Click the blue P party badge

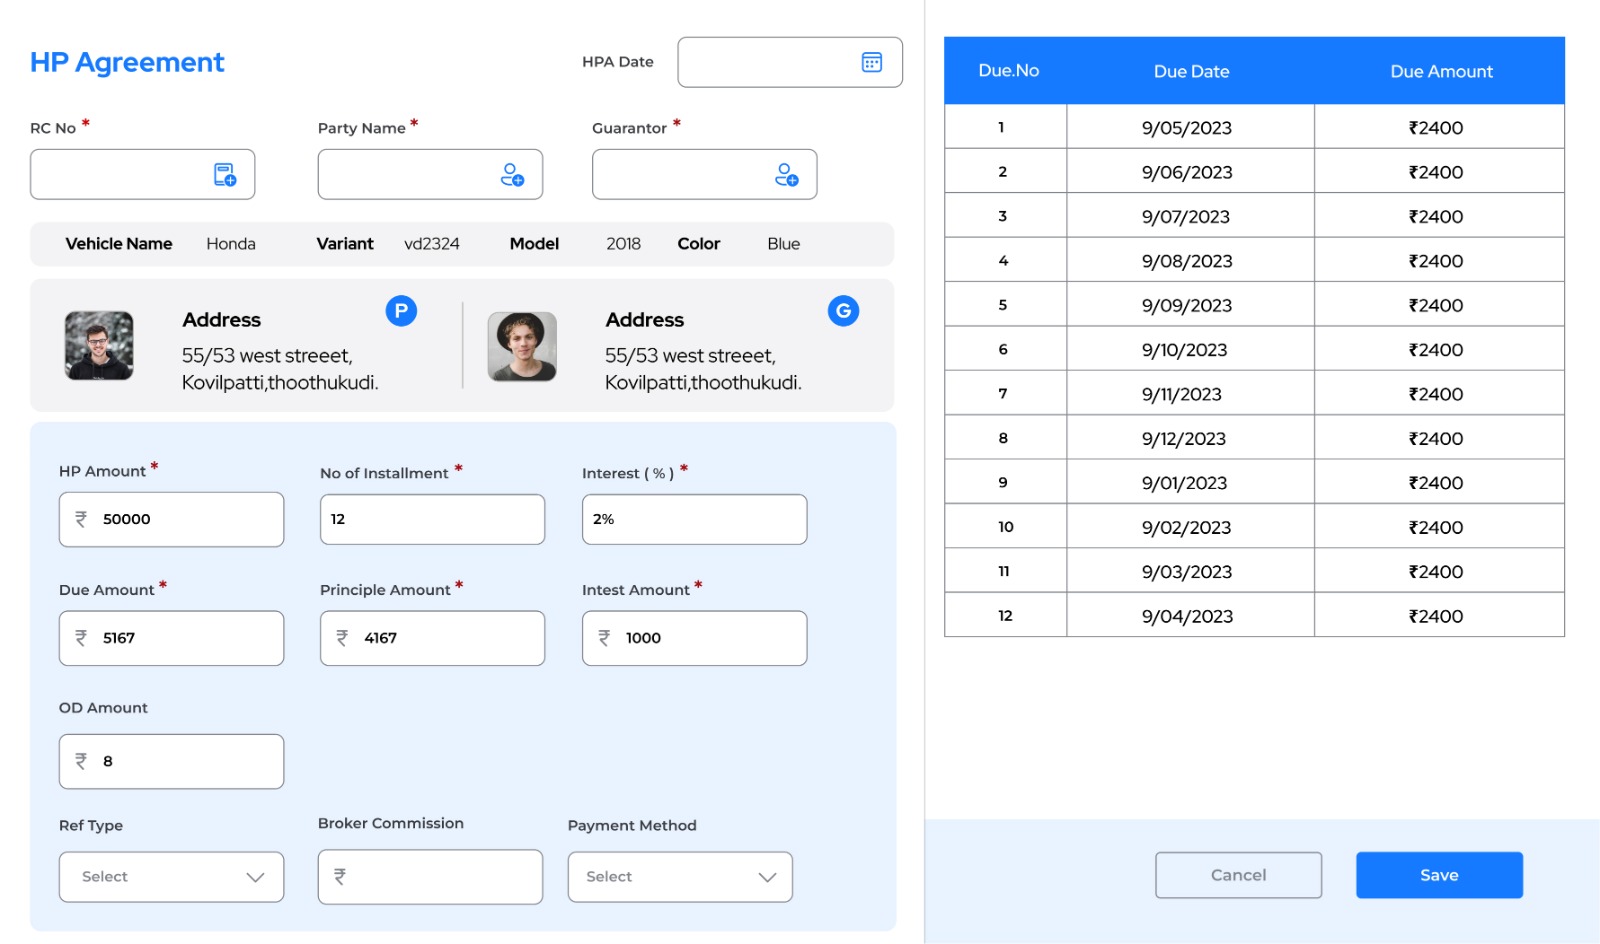click(x=401, y=311)
